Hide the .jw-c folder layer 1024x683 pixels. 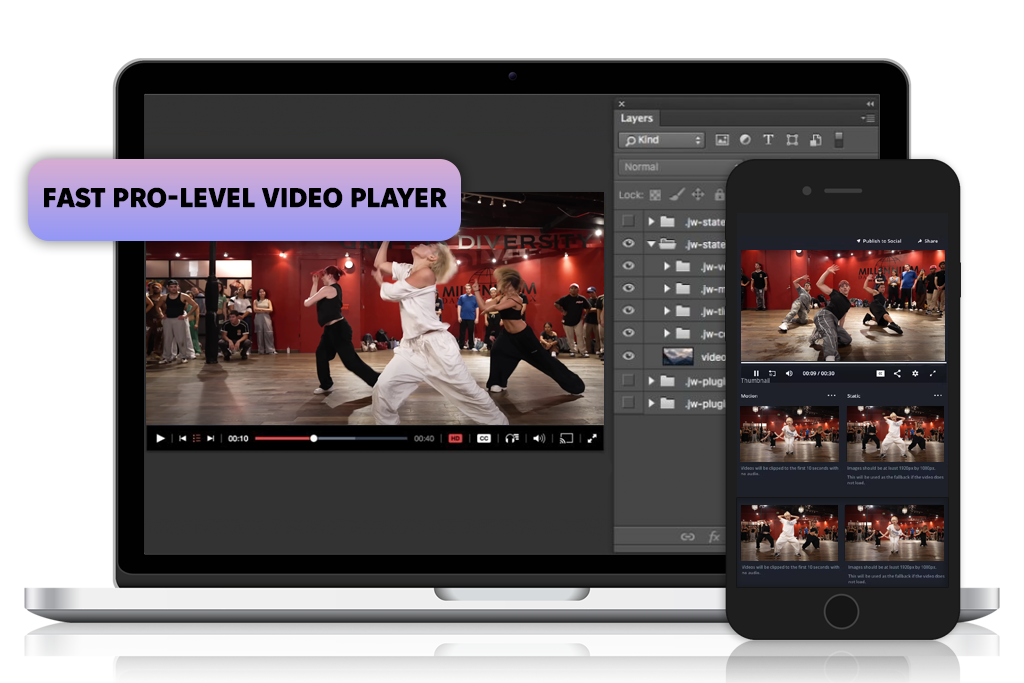click(628, 333)
